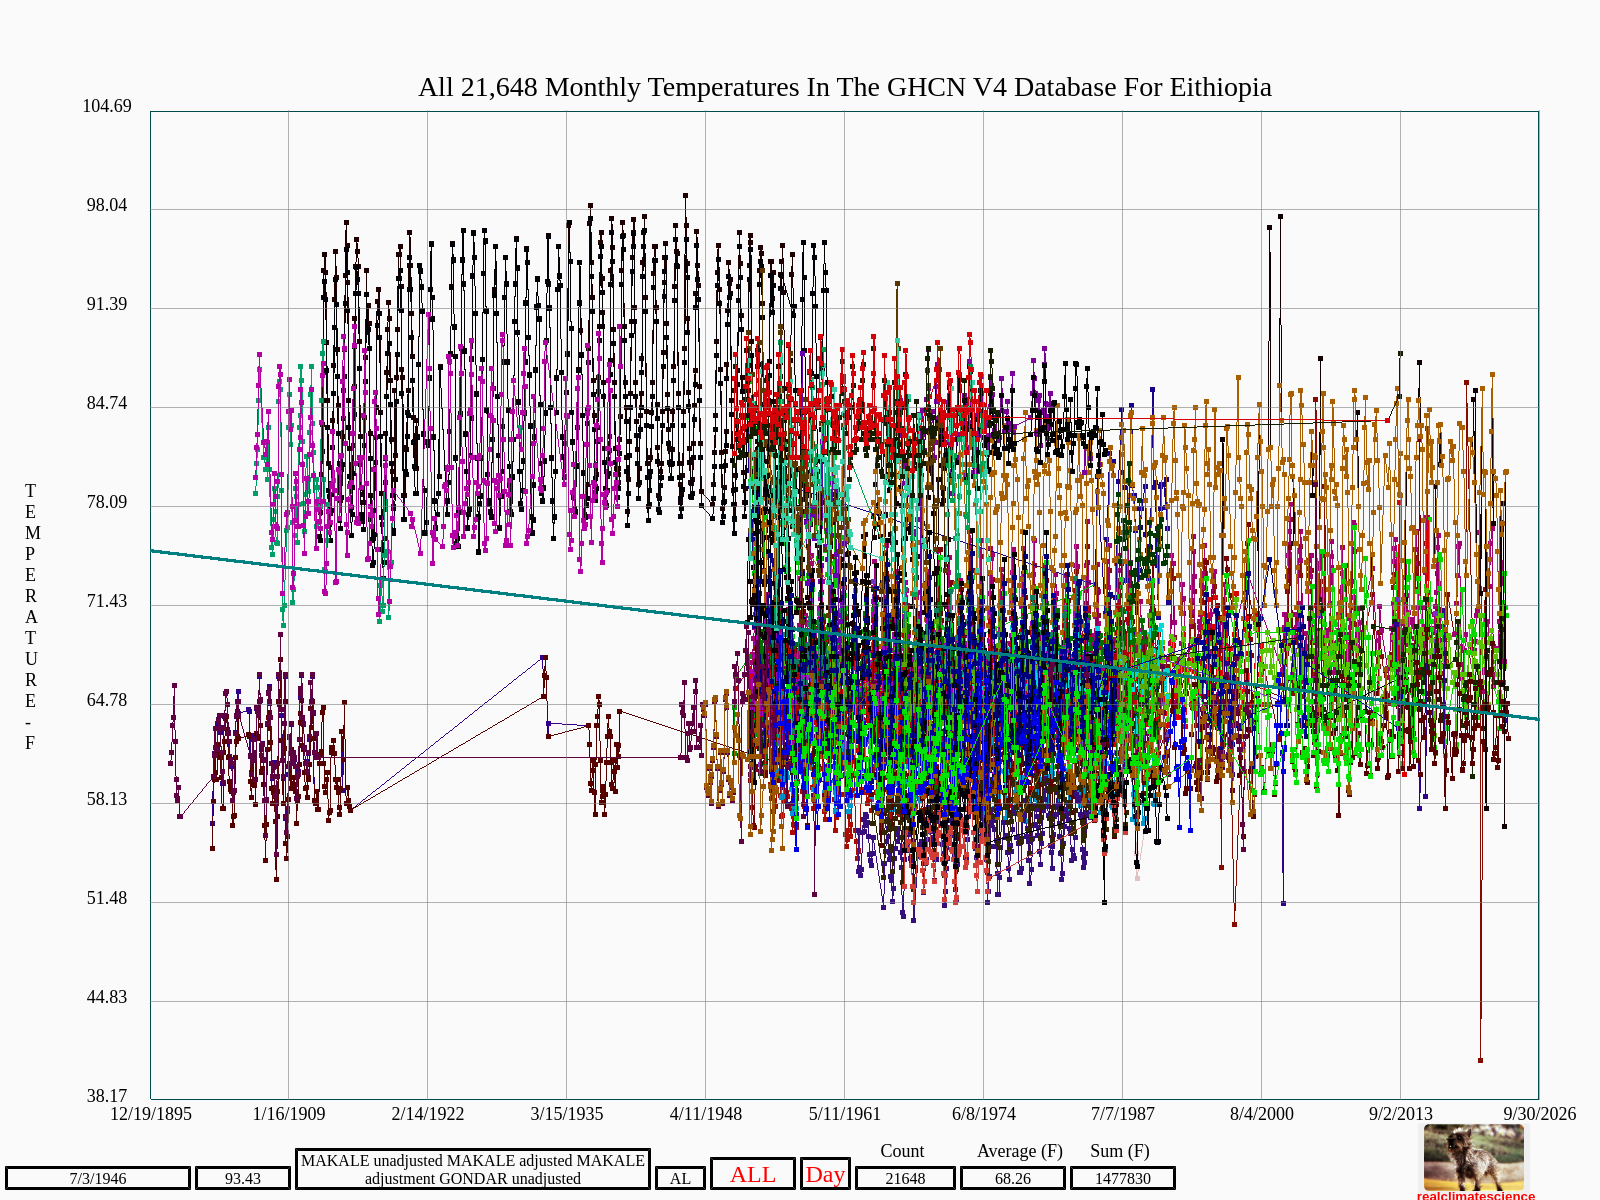The height and width of the screenshot is (1200, 1600).
Task: Click the red Day button
Action: pyautogui.click(x=825, y=1174)
